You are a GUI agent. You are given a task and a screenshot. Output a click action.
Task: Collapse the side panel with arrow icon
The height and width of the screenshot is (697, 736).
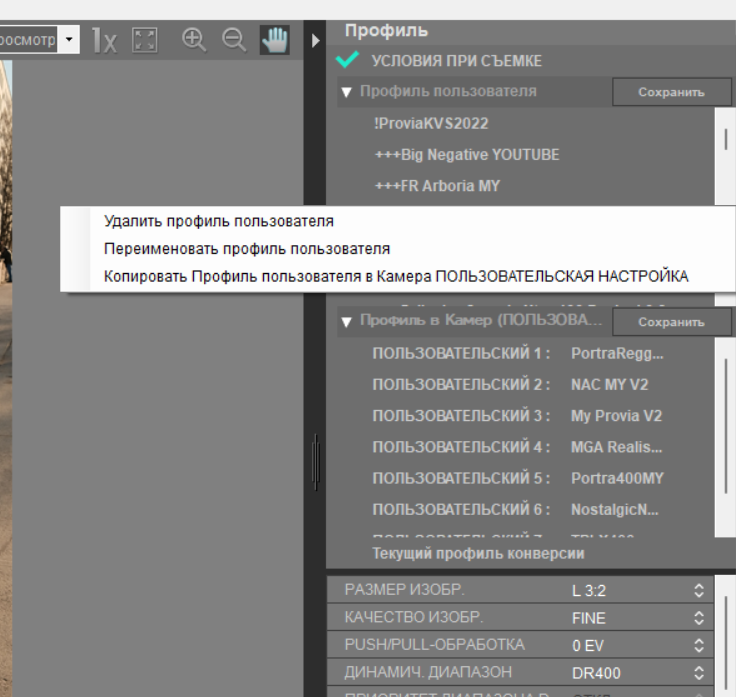pos(316,41)
